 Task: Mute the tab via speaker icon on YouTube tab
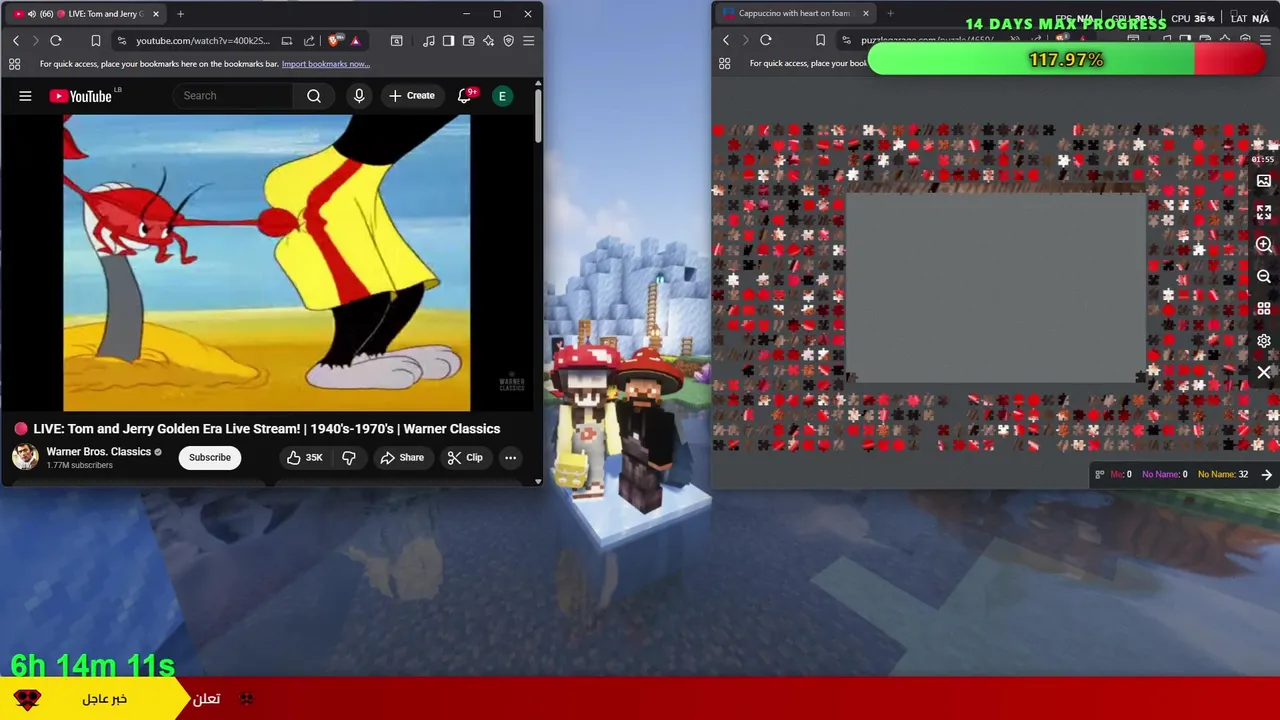32,14
